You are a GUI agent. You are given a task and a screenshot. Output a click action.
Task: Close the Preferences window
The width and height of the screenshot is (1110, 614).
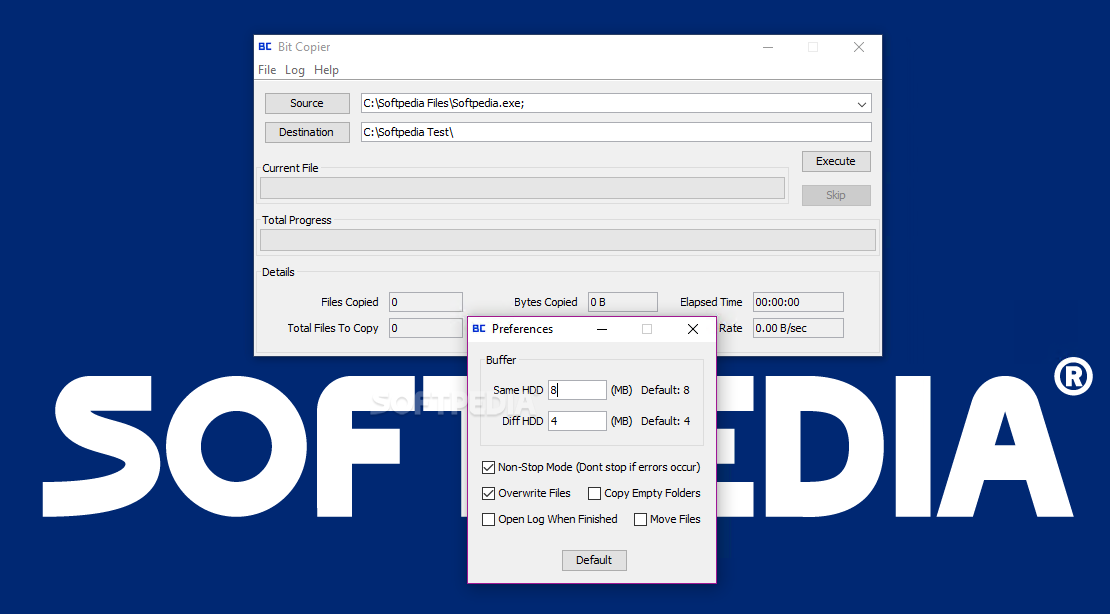tap(693, 329)
